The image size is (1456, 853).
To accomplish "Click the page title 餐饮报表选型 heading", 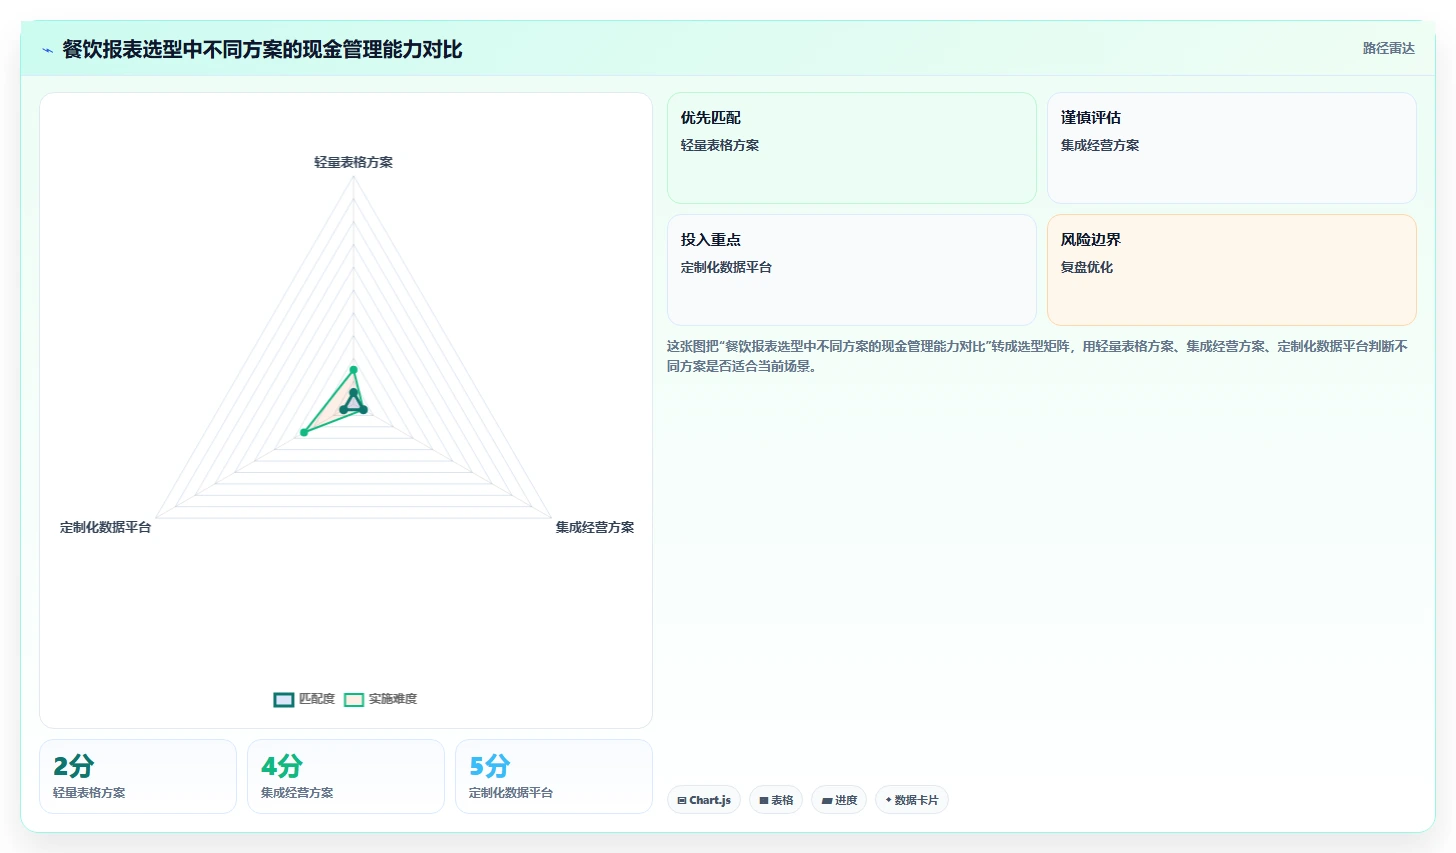I will click(x=262, y=50).
